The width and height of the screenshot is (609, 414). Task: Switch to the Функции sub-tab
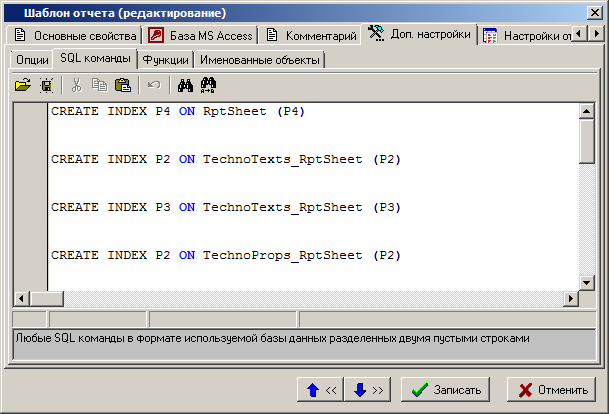point(164,60)
